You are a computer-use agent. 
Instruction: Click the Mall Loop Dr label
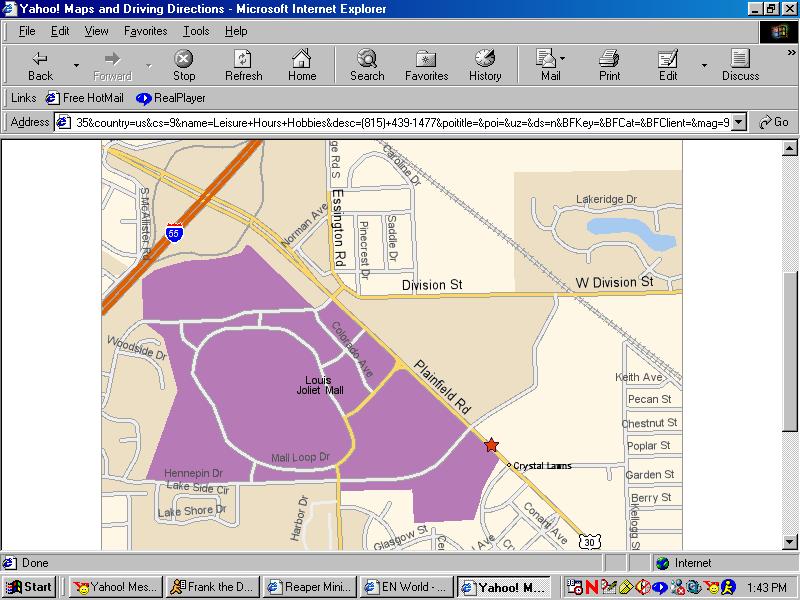coord(301,457)
